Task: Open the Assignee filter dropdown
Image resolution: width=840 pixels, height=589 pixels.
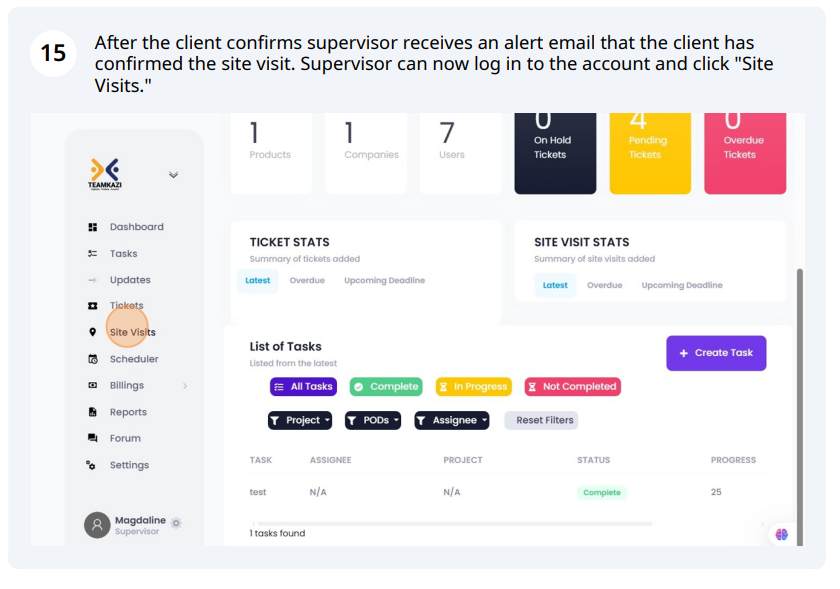Action: click(452, 421)
